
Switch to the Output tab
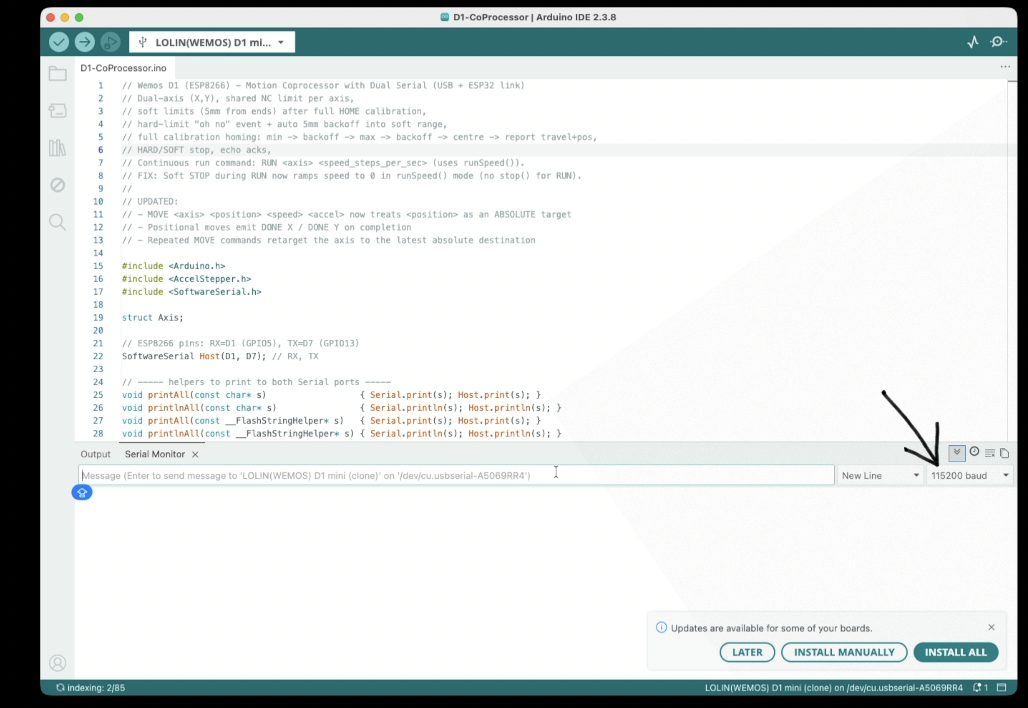pyautogui.click(x=96, y=454)
